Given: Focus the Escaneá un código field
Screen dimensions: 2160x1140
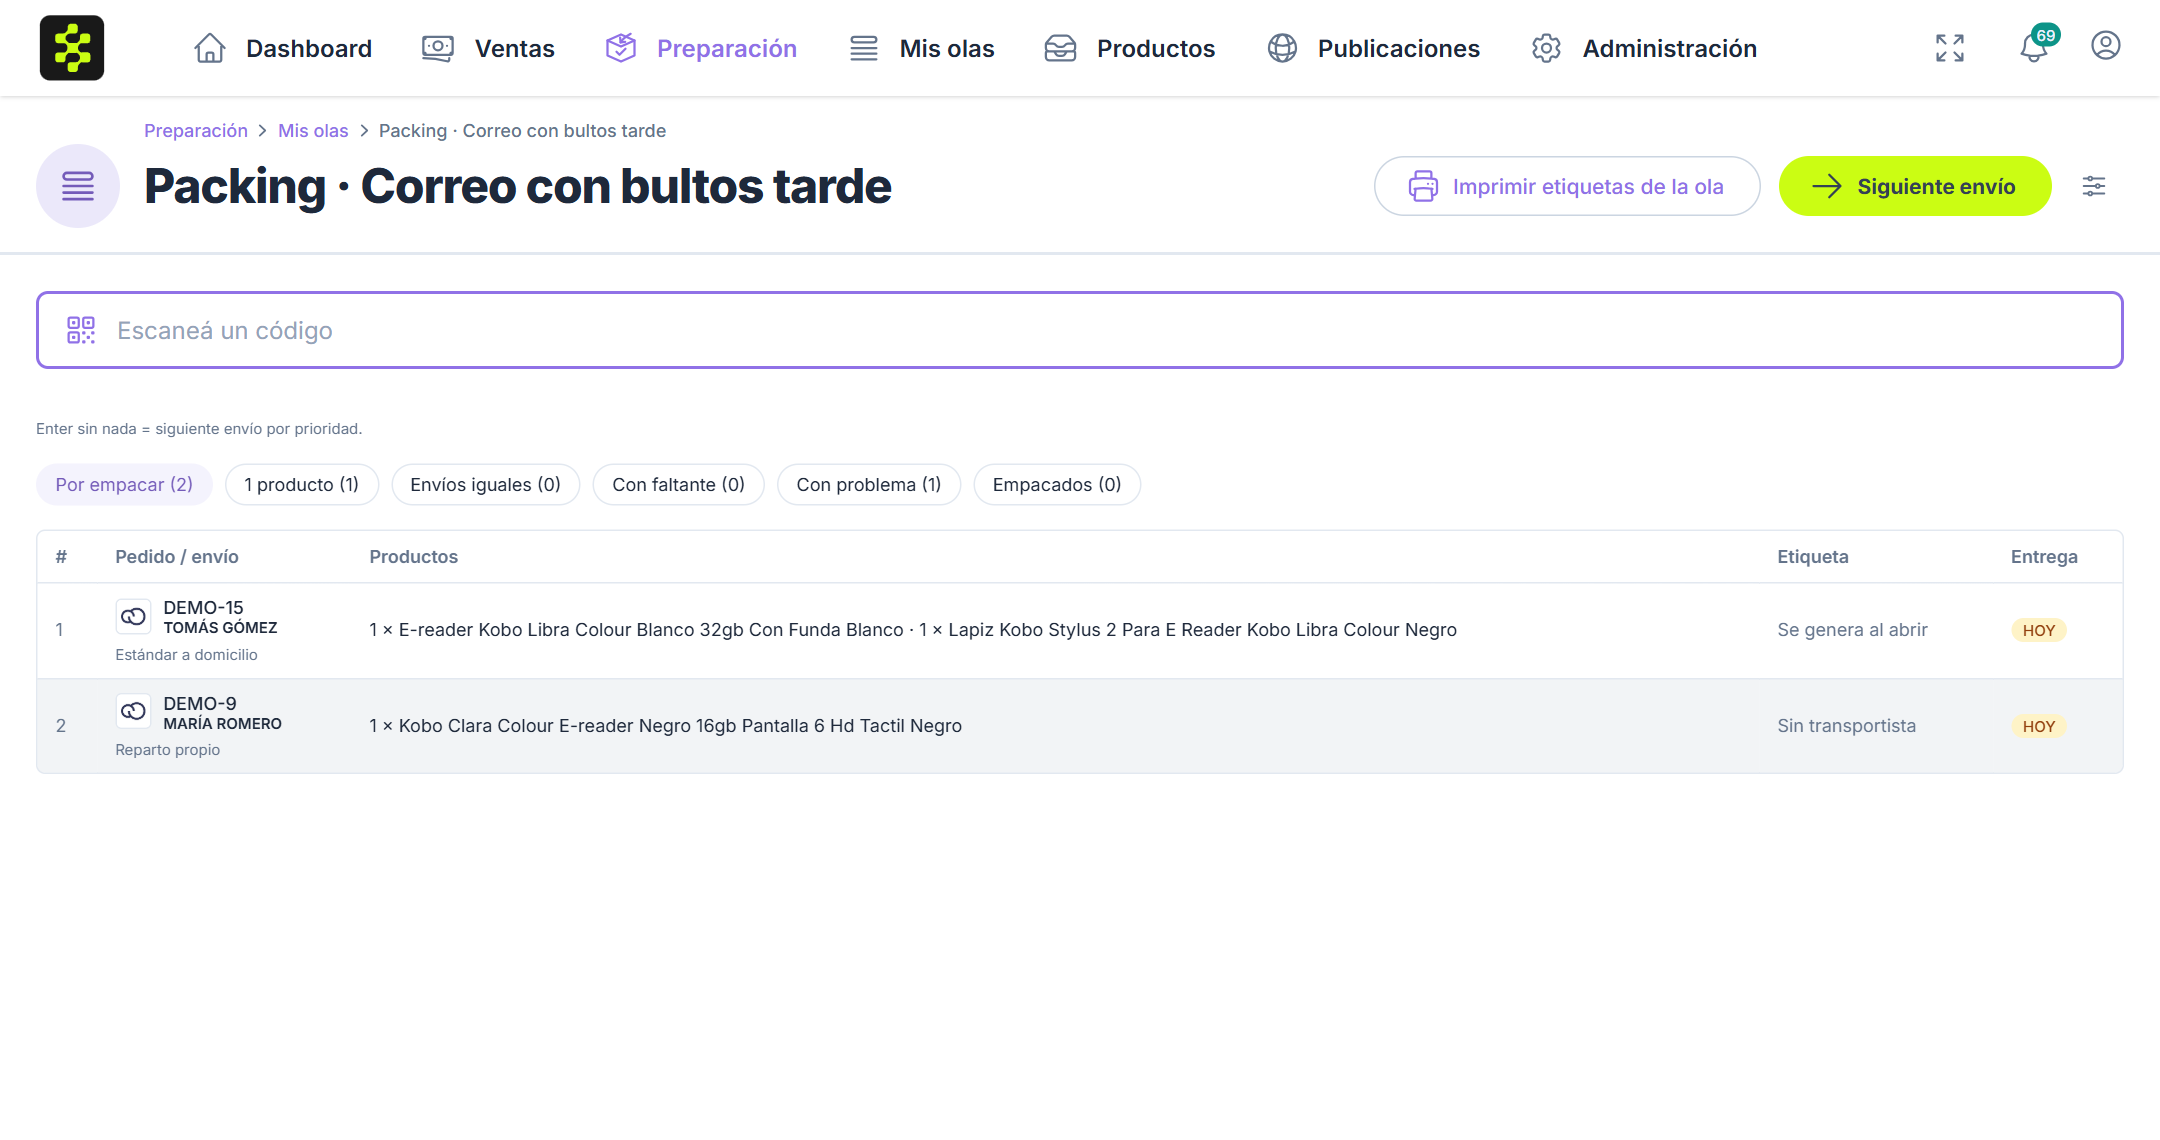Looking at the screenshot, I should point(1080,330).
